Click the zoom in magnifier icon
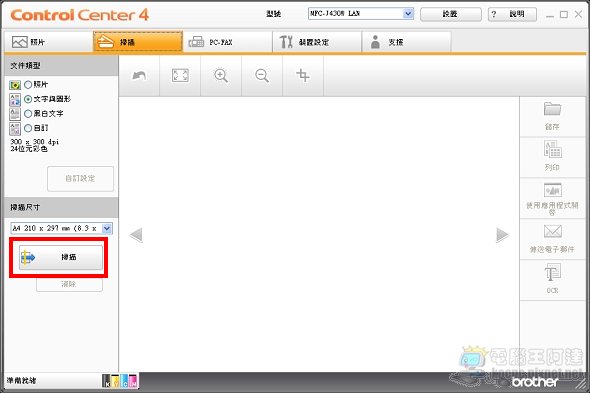 point(221,76)
